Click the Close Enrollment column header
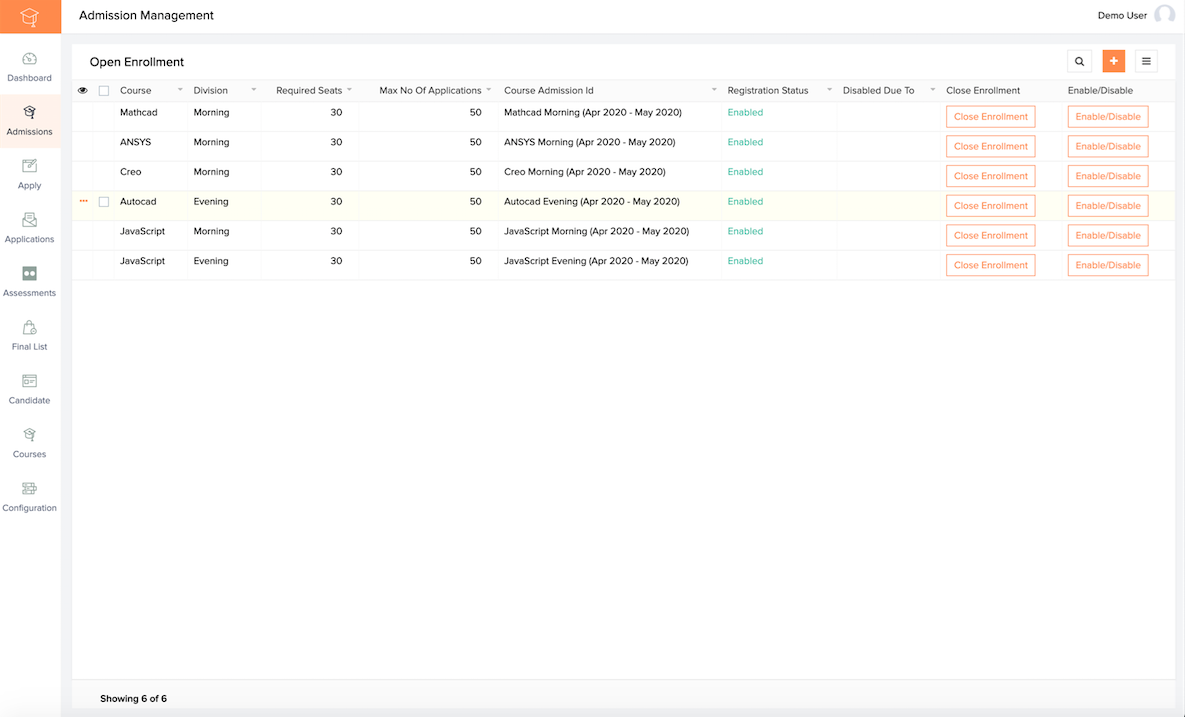 click(x=983, y=91)
